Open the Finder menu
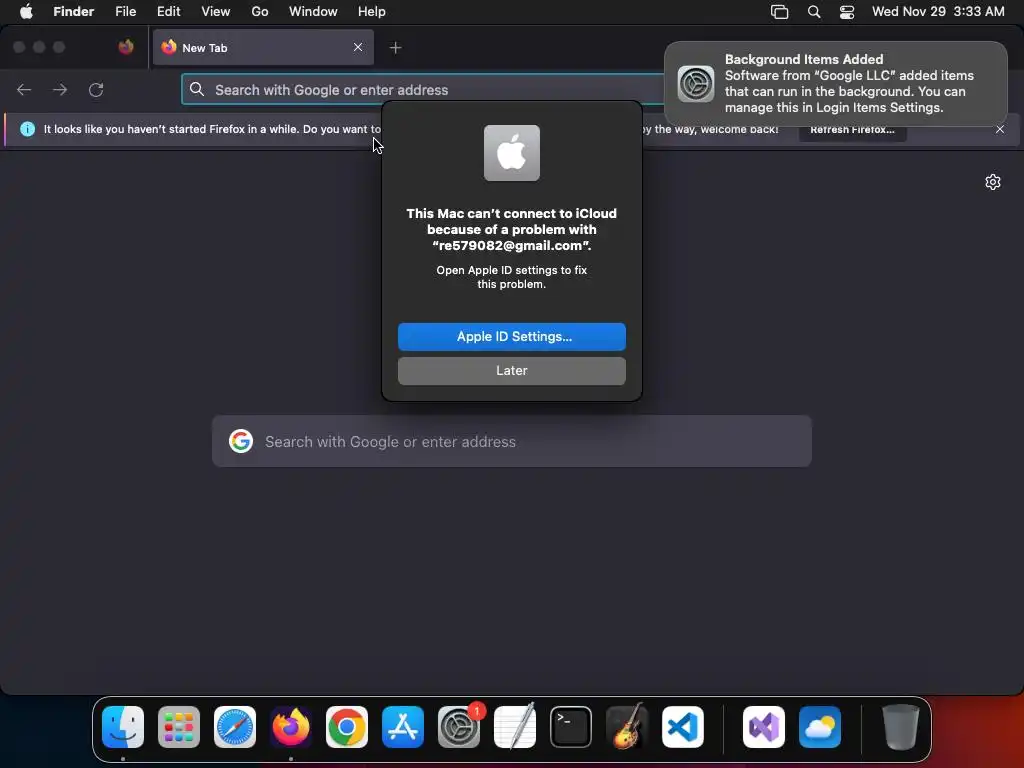The height and width of the screenshot is (768, 1024). coord(73,11)
